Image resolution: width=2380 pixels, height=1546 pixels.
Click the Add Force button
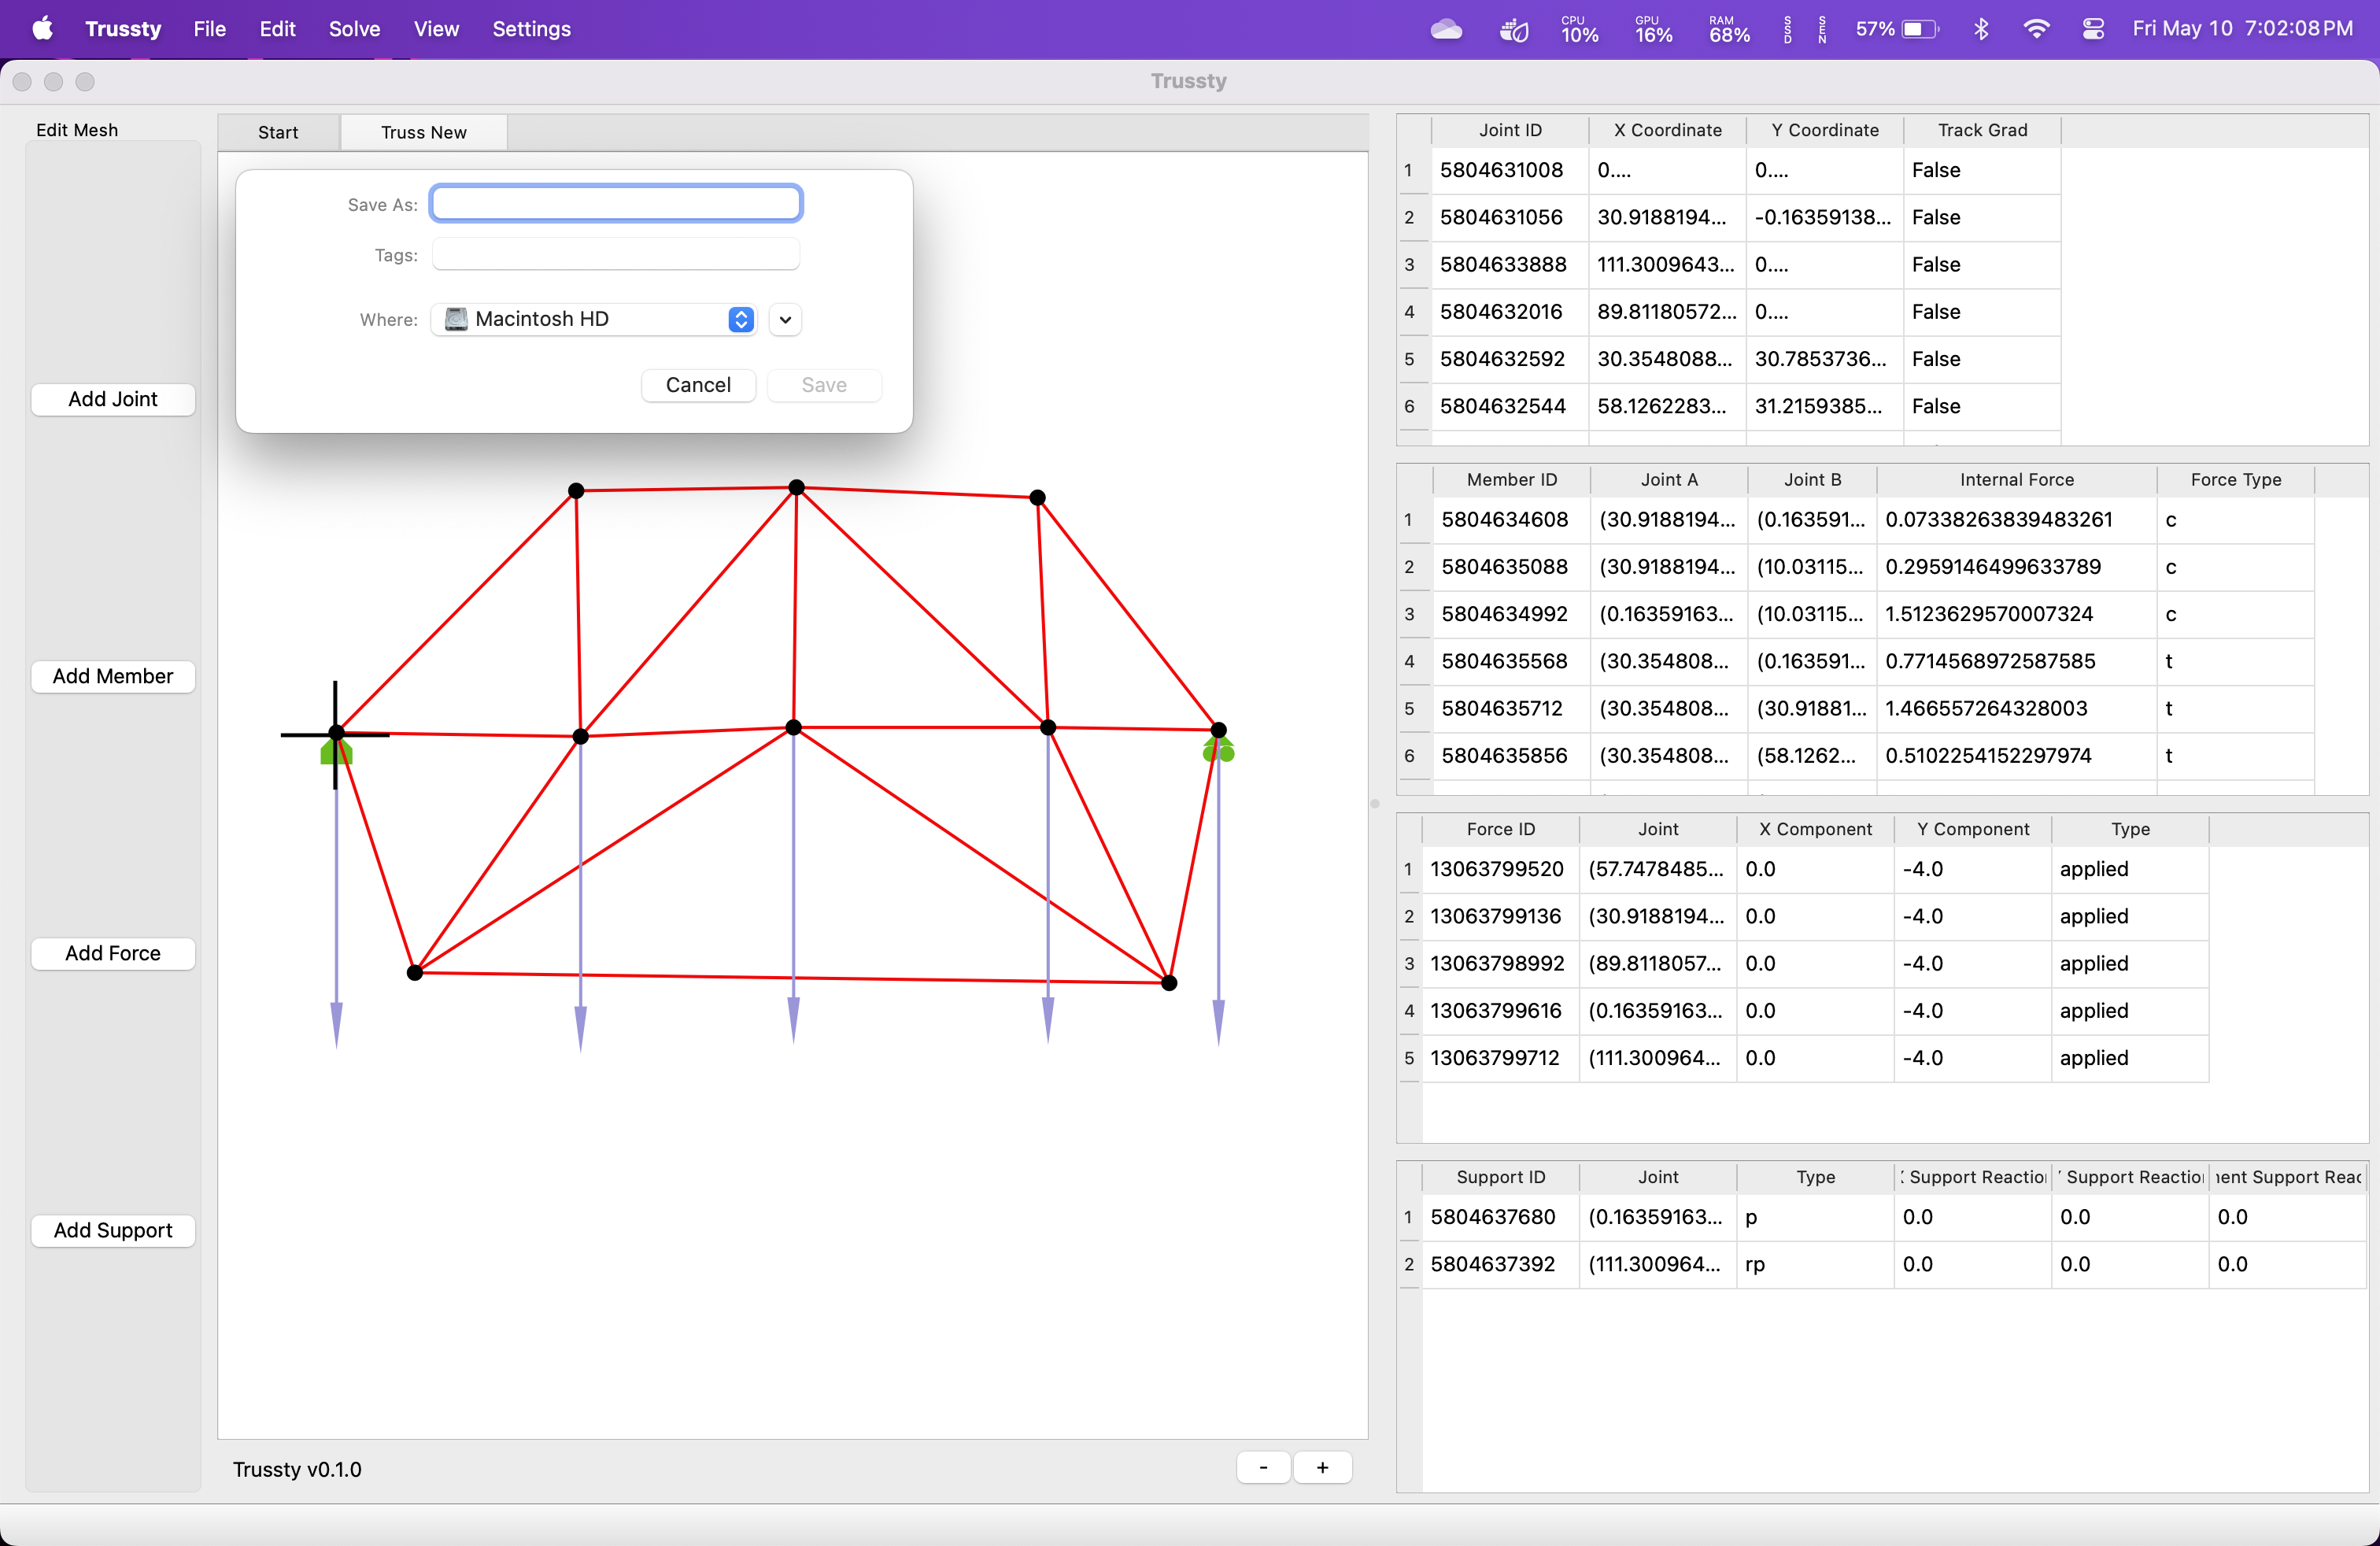113,953
